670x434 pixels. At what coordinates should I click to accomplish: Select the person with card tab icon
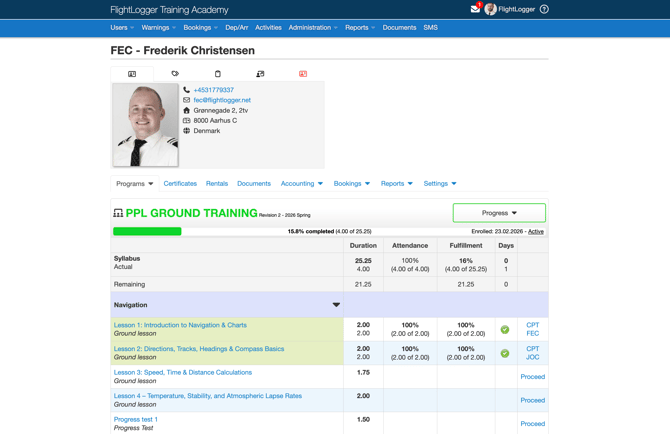point(260,73)
